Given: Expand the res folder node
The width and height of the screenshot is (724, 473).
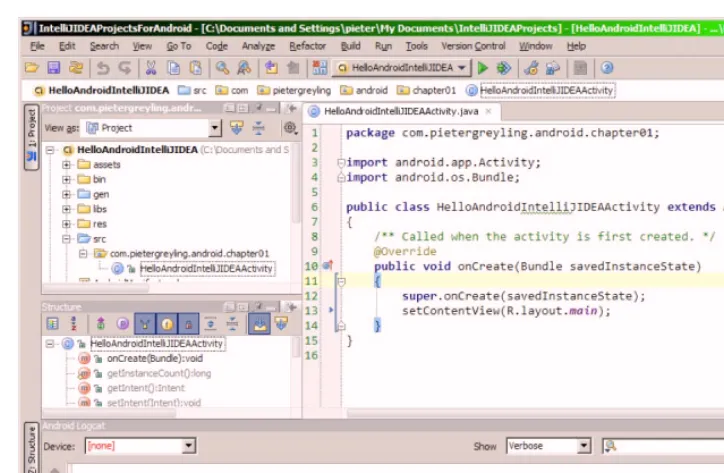Looking at the screenshot, I should tap(66, 224).
